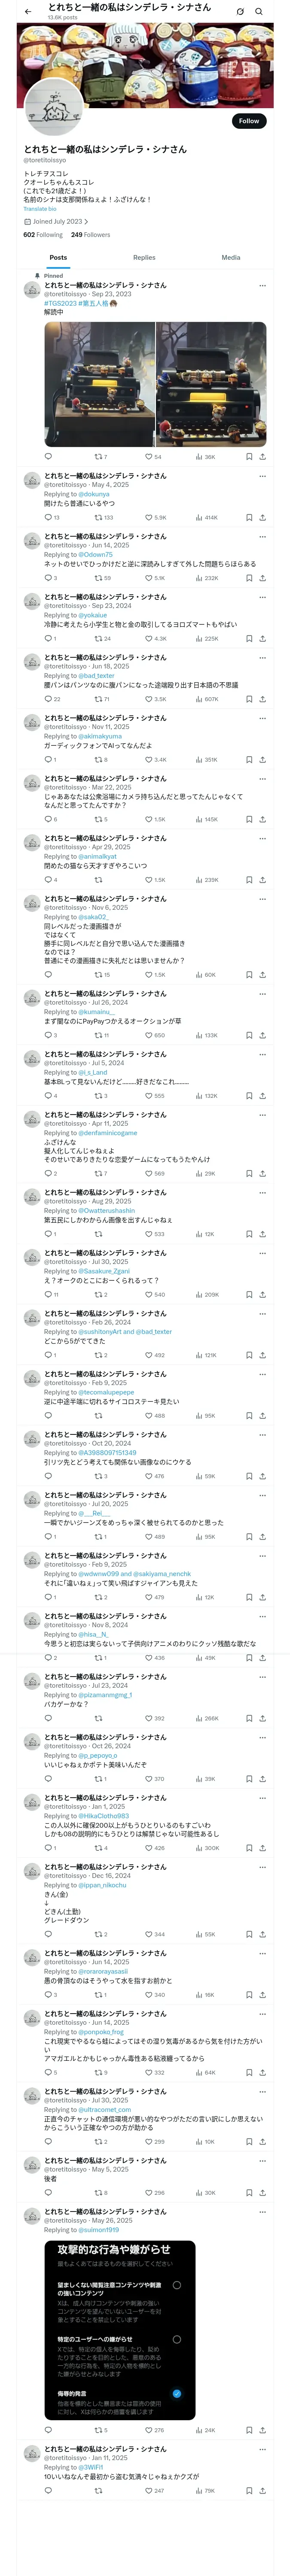Open the 249 Followers list
The image size is (290, 2576).
90,235
